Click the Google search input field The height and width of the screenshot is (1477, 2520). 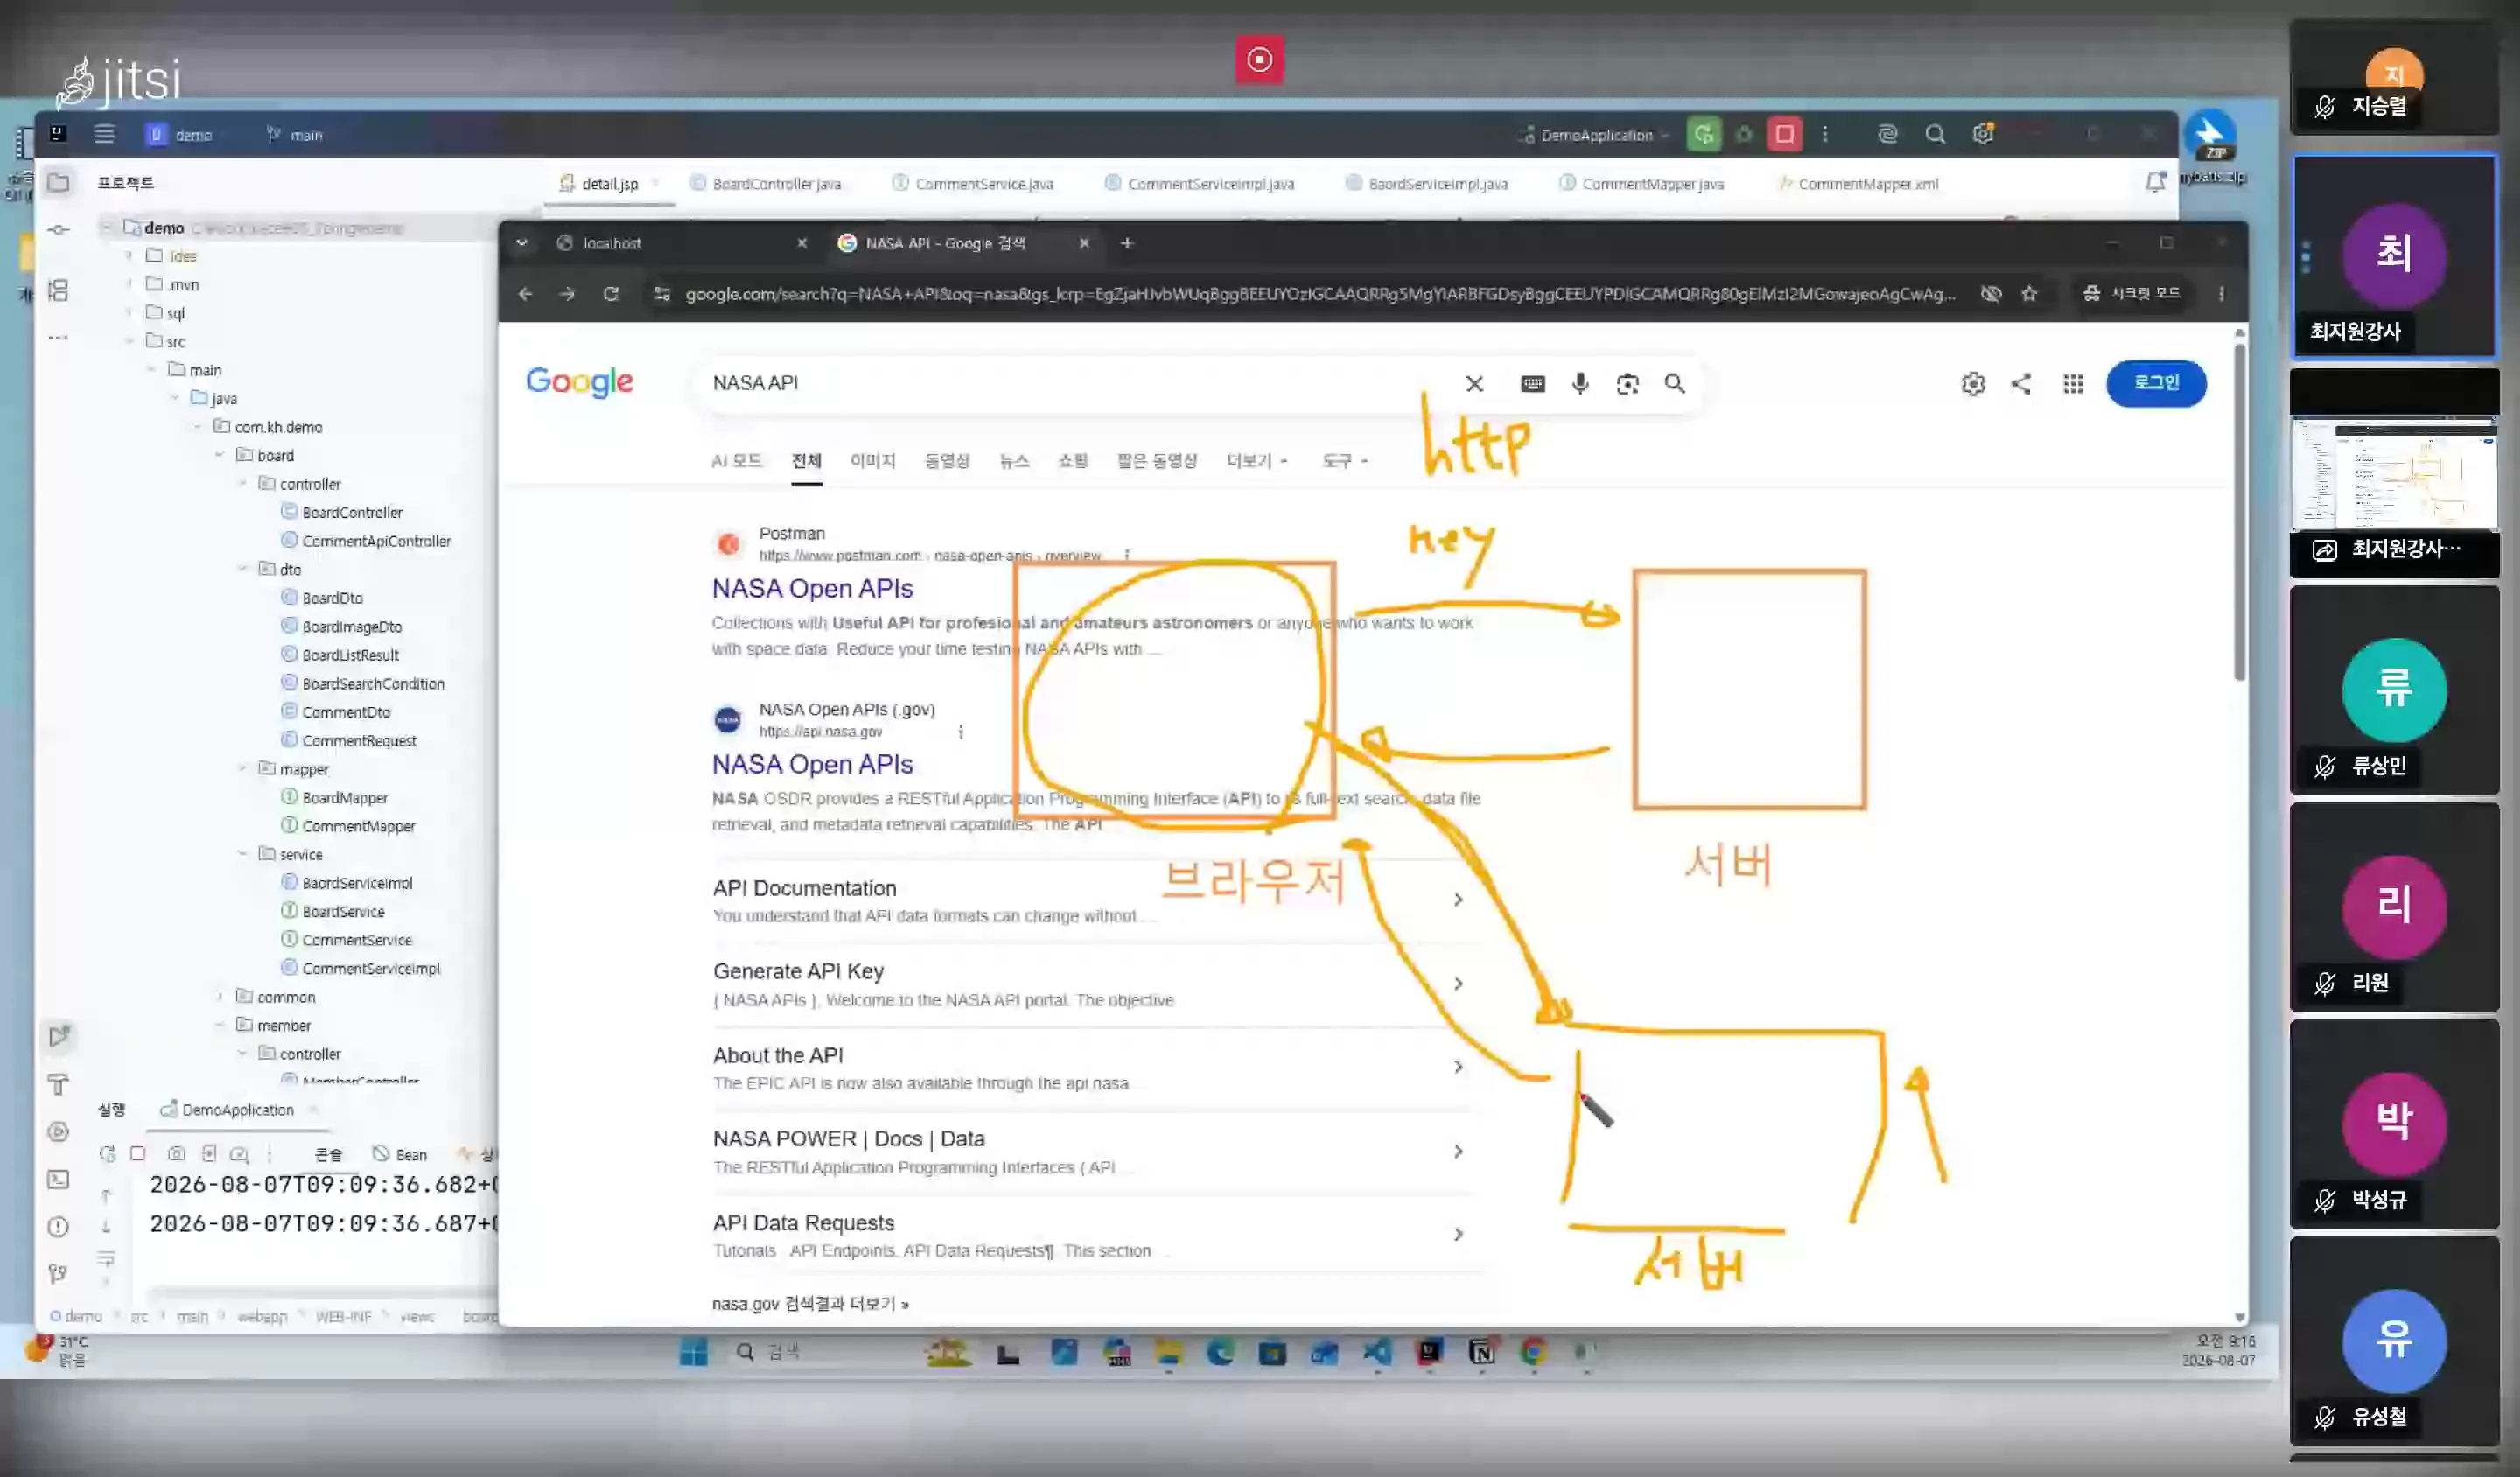pyautogui.click(x=1080, y=383)
